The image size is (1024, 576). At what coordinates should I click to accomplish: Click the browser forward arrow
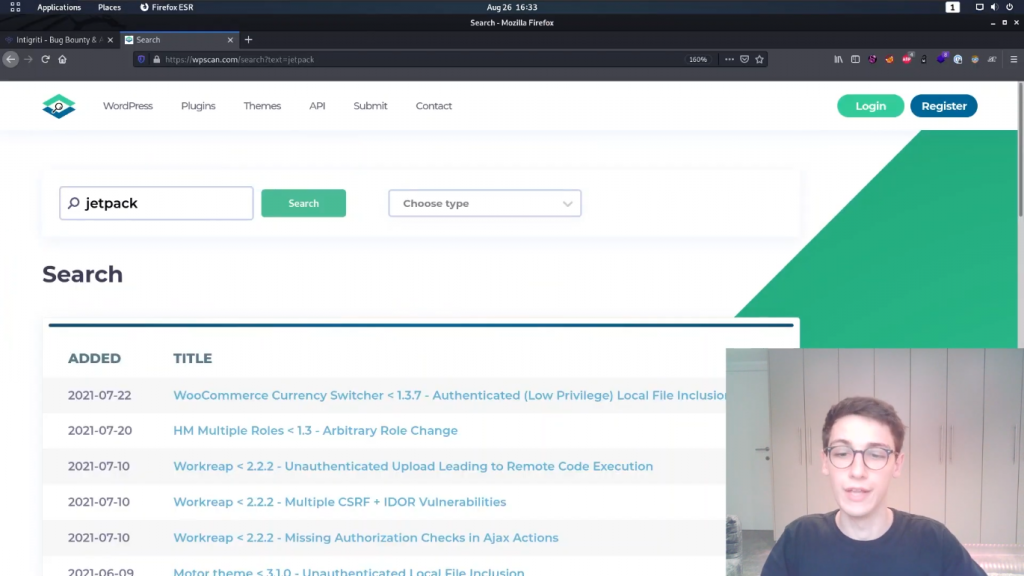click(x=28, y=59)
